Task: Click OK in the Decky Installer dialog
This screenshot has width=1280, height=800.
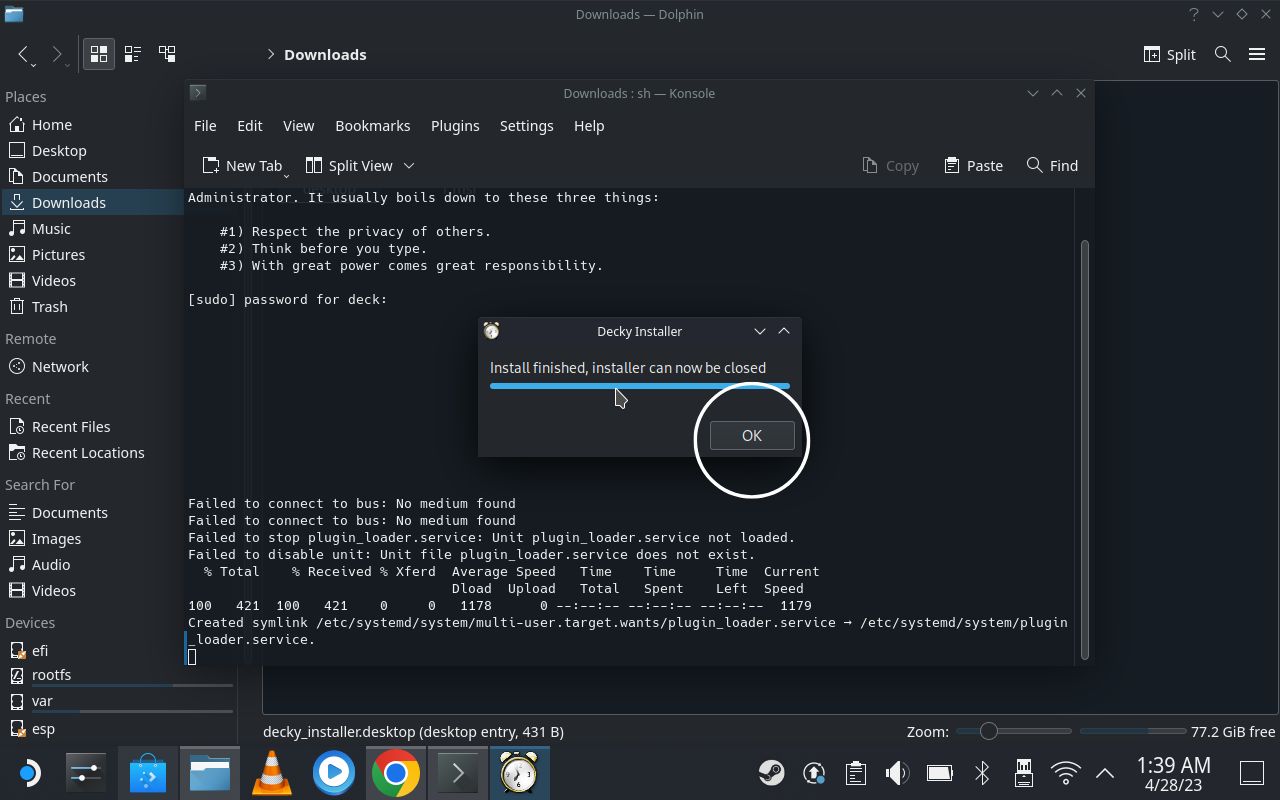Action: [x=751, y=435]
